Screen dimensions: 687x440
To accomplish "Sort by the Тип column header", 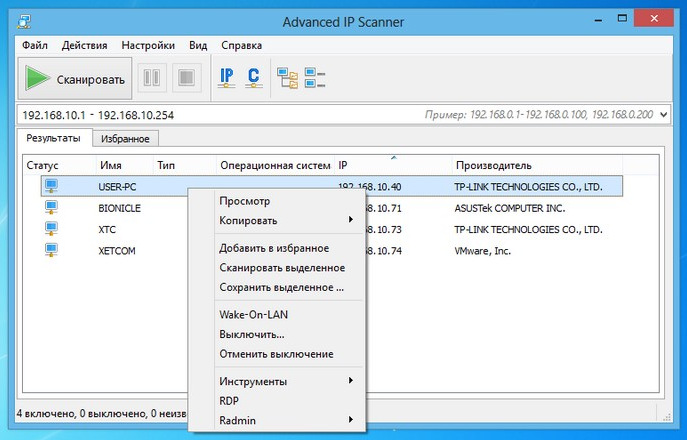I will click(184, 165).
